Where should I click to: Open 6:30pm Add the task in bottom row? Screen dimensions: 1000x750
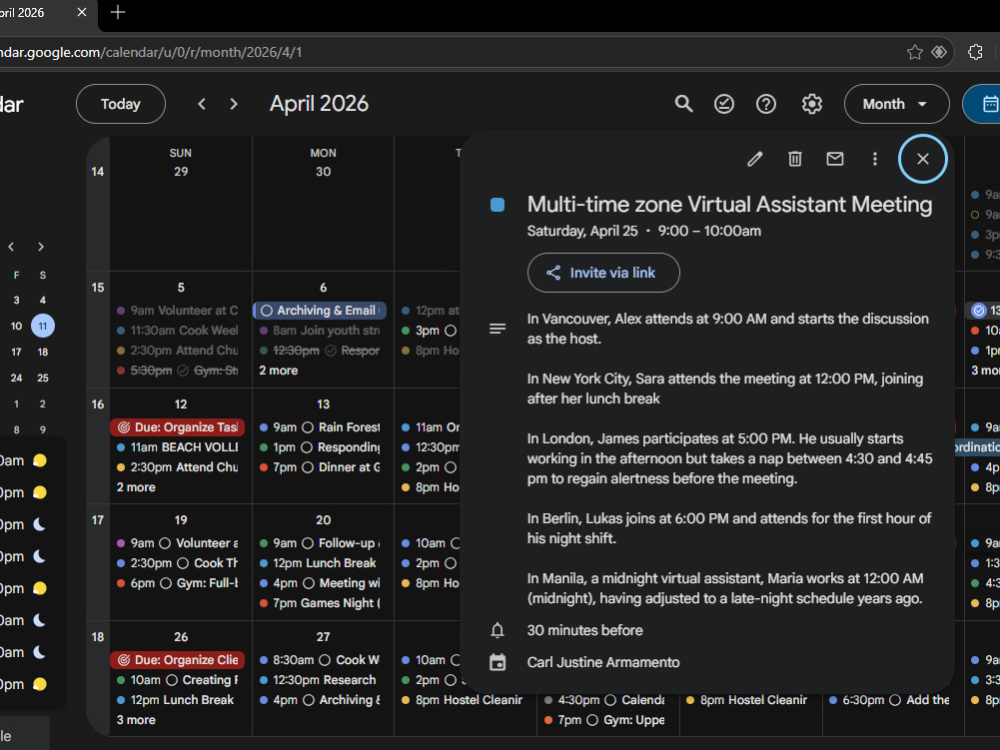(890, 700)
